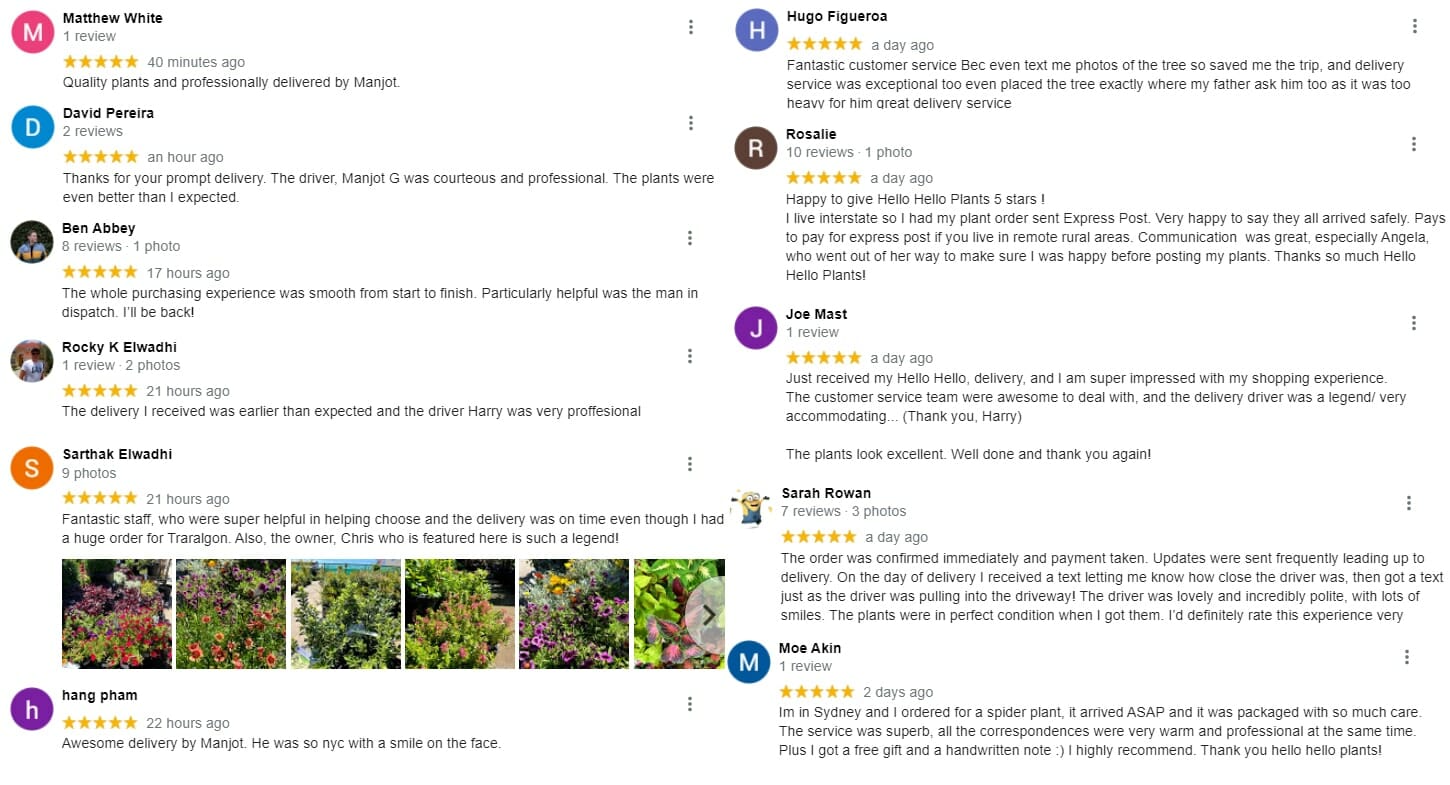Click the five-star rating on Moe Akin's review

point(817,692)
